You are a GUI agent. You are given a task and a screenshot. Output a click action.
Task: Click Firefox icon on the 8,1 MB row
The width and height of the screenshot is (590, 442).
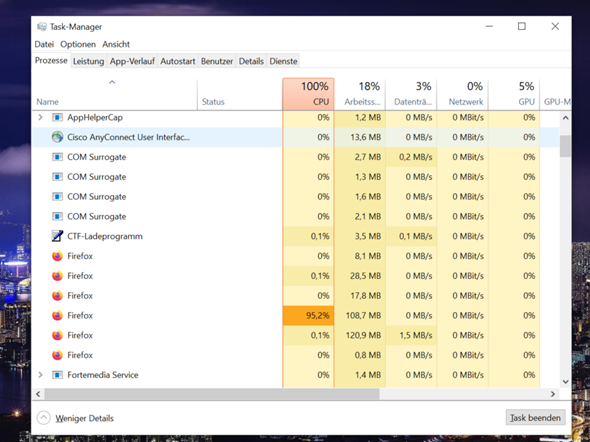pos(57,256)
